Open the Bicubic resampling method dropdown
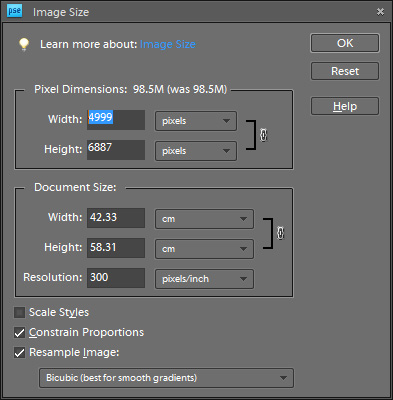The image size is (393, 400). [x=166, y=378]
